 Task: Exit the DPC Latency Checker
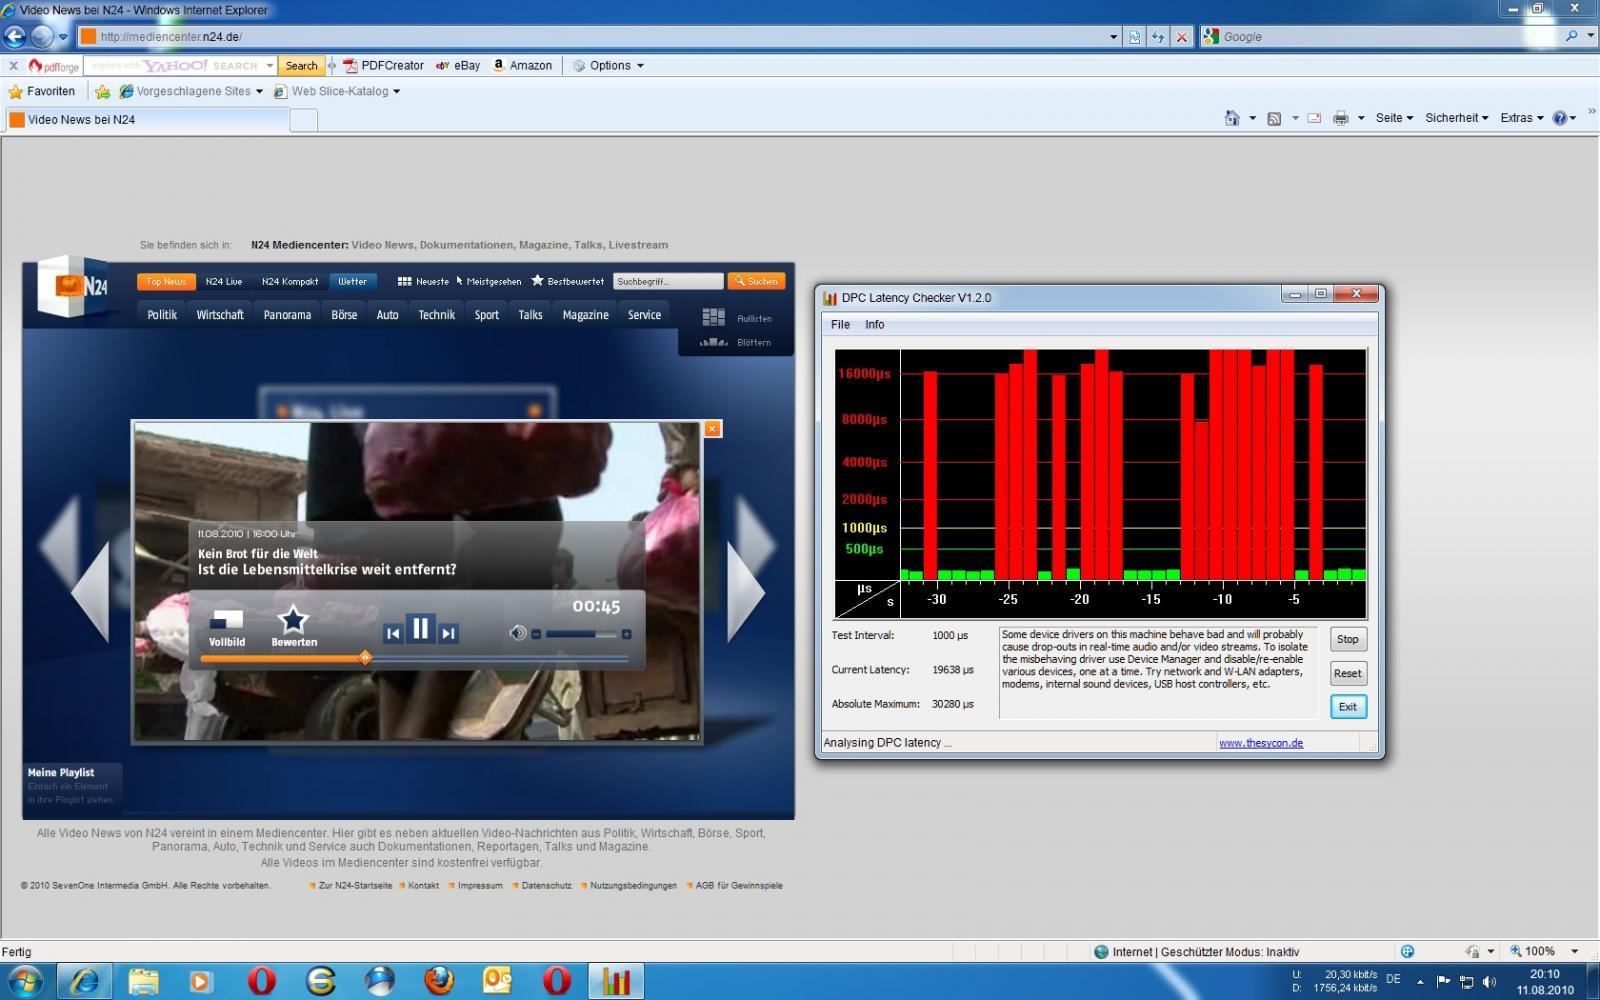[x=1348, y=707]
